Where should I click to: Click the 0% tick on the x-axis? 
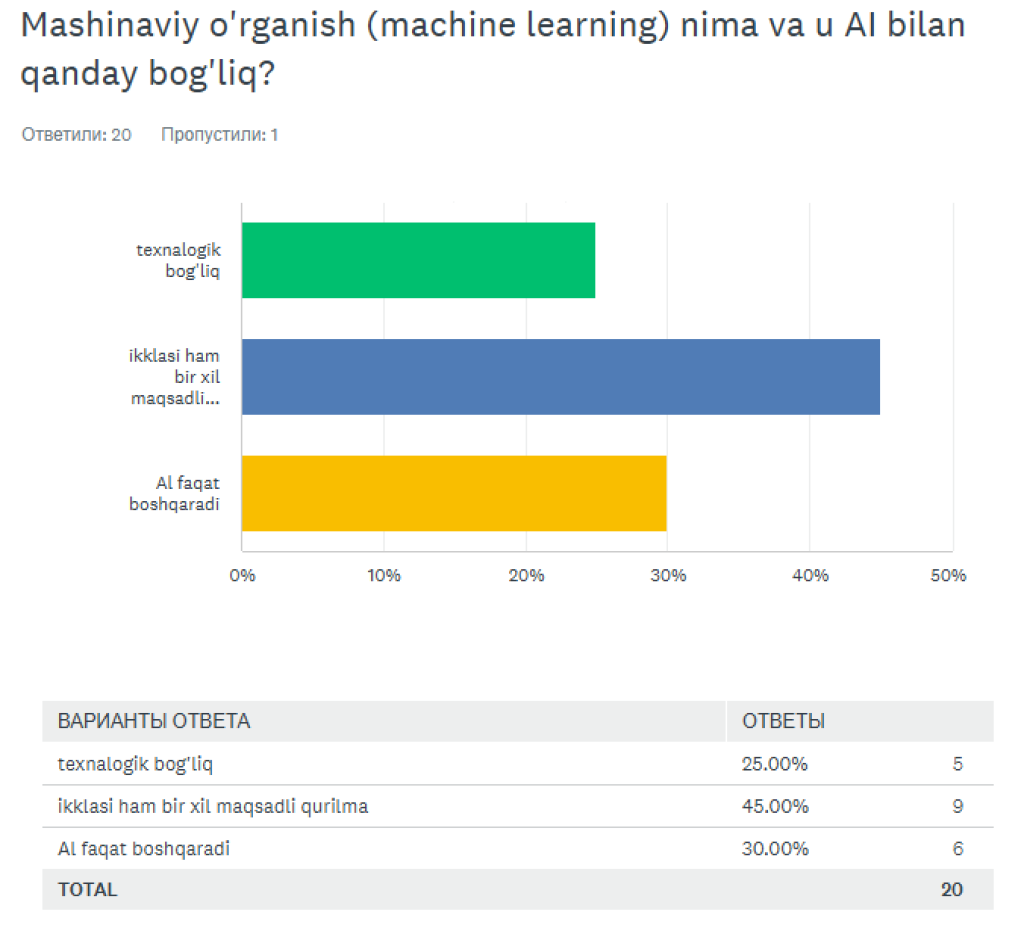pyautogui.click(x=242, y=576)
